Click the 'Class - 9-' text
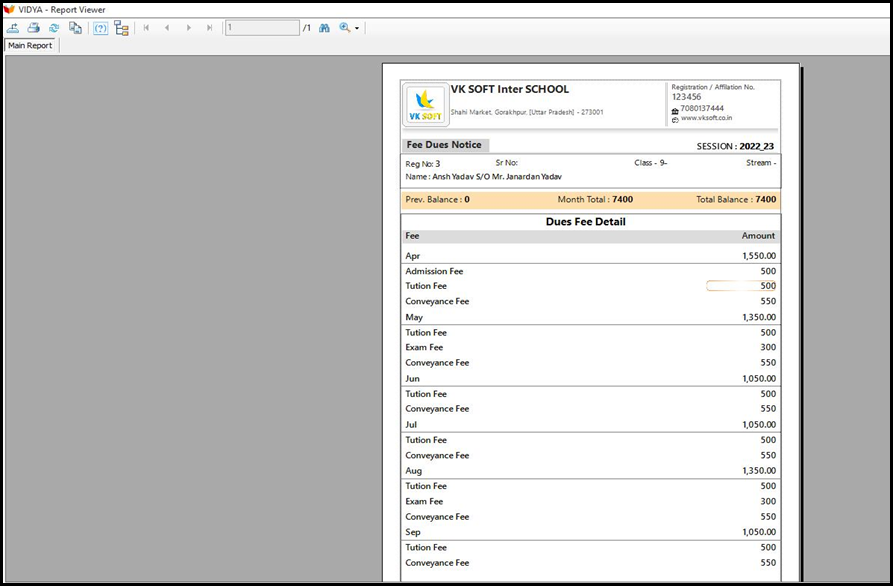Viewport: 893px width, 586px height. coord(650,163)
